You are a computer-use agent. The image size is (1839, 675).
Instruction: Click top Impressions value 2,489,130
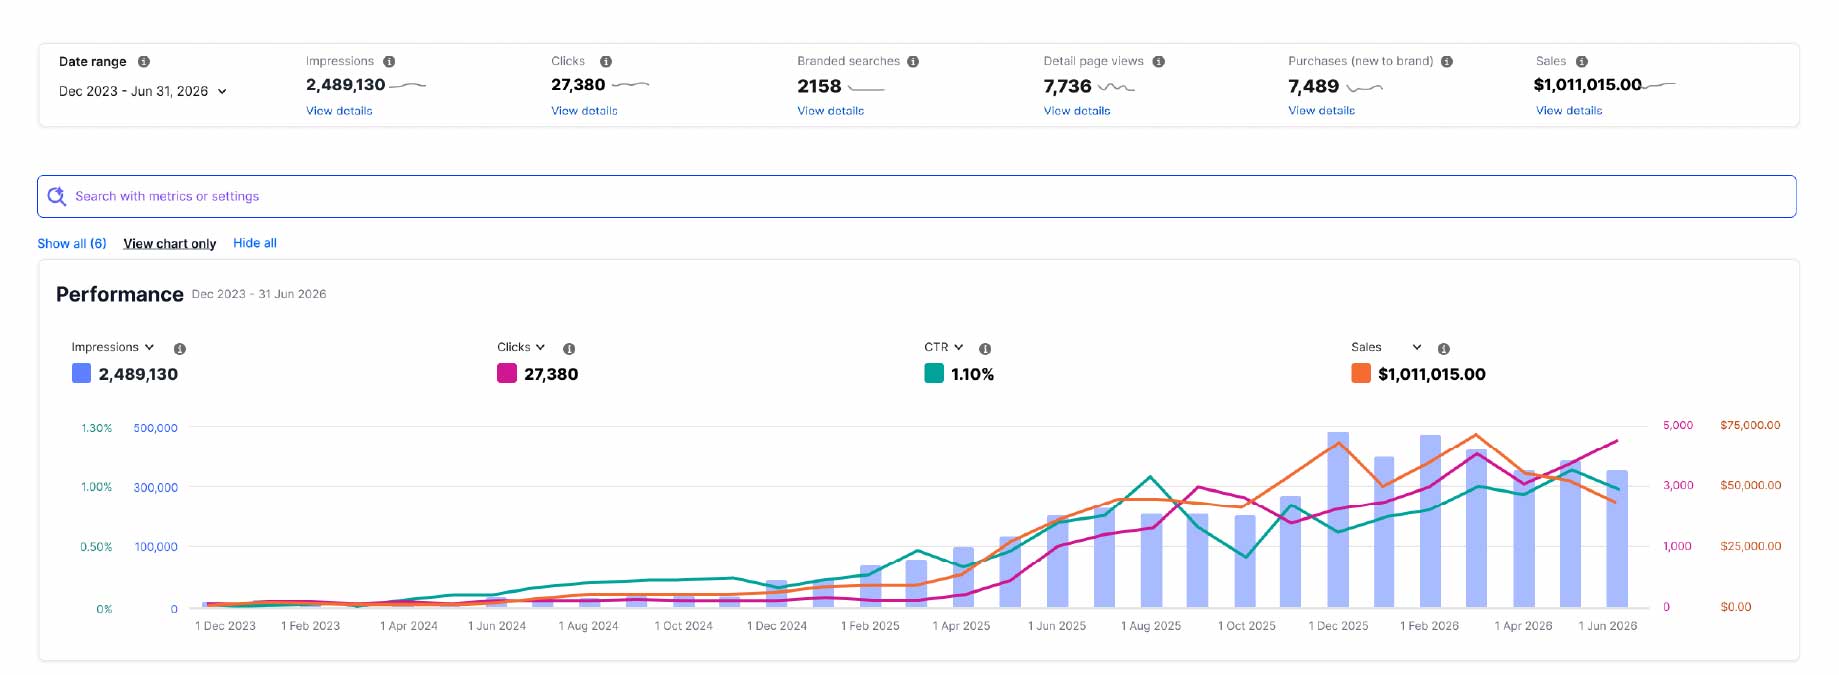[345, 85]
